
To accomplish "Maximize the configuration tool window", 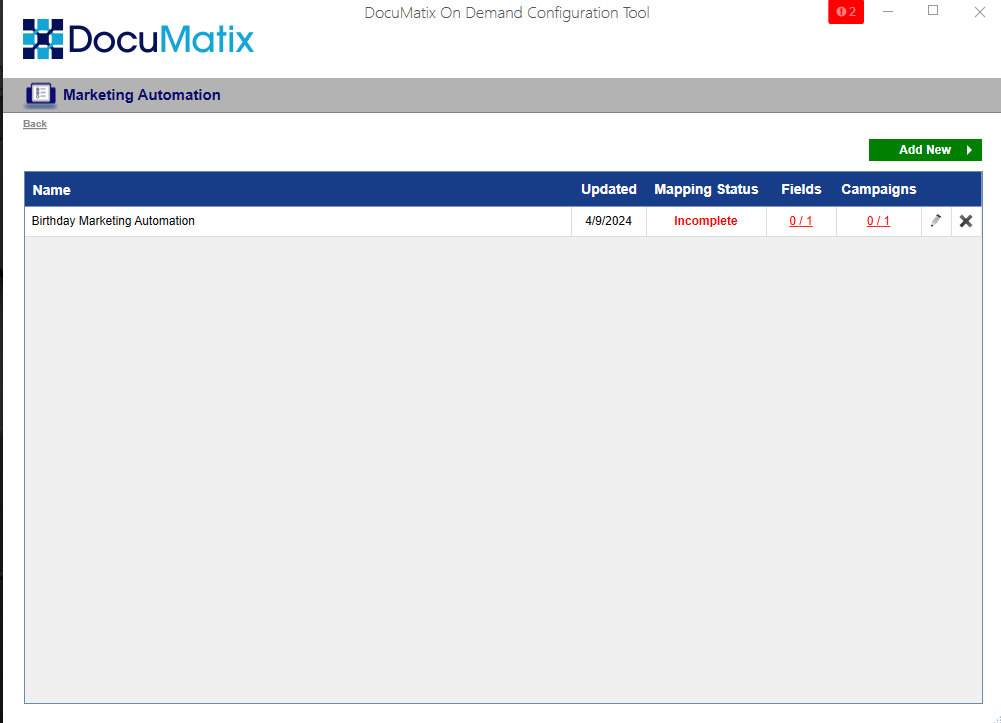I will click(933, 11).
